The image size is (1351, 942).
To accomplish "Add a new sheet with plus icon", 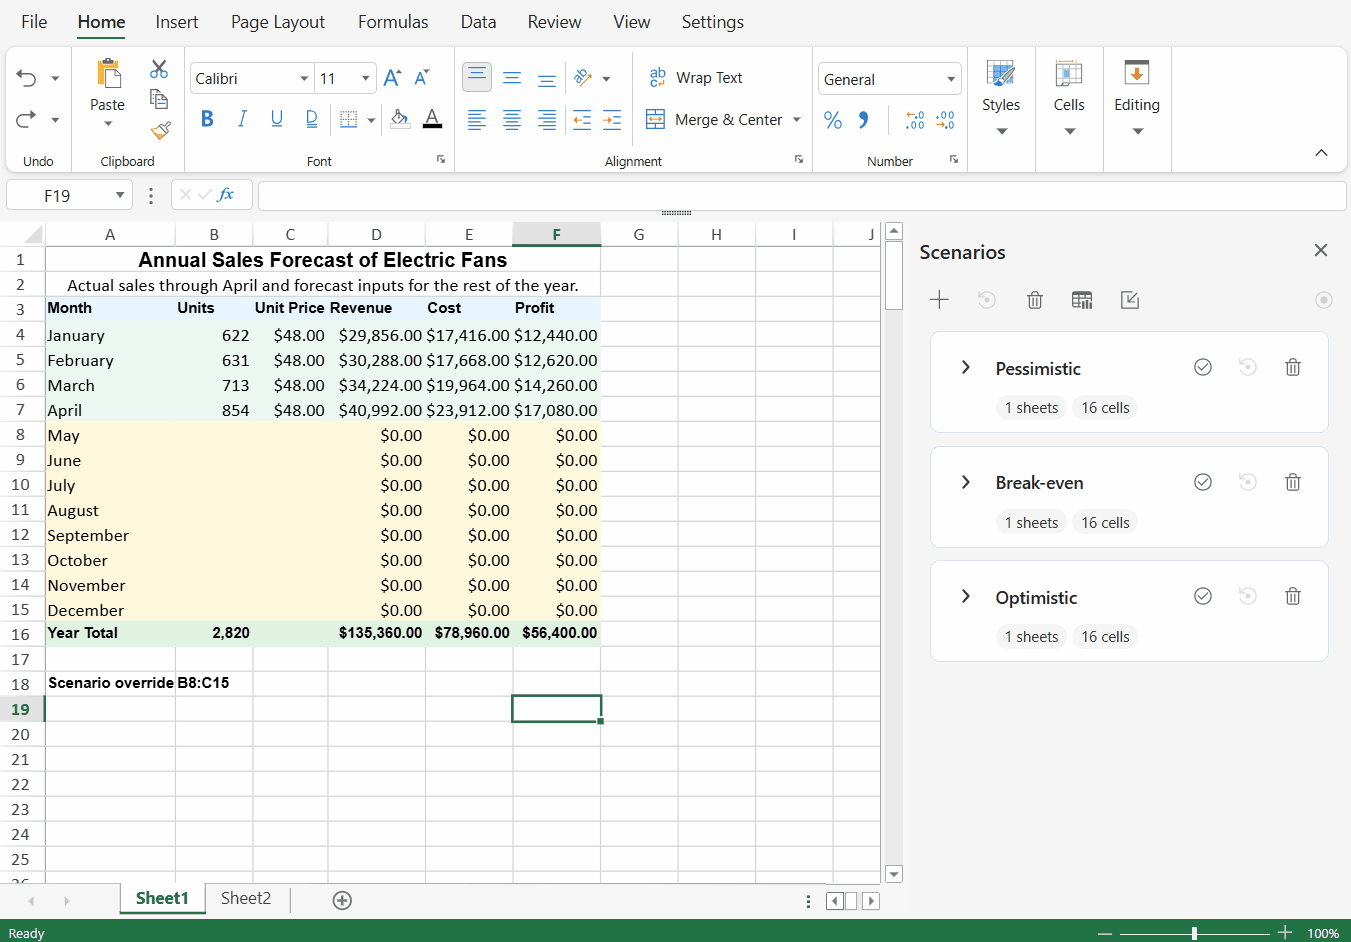I will tap(342, 900).
